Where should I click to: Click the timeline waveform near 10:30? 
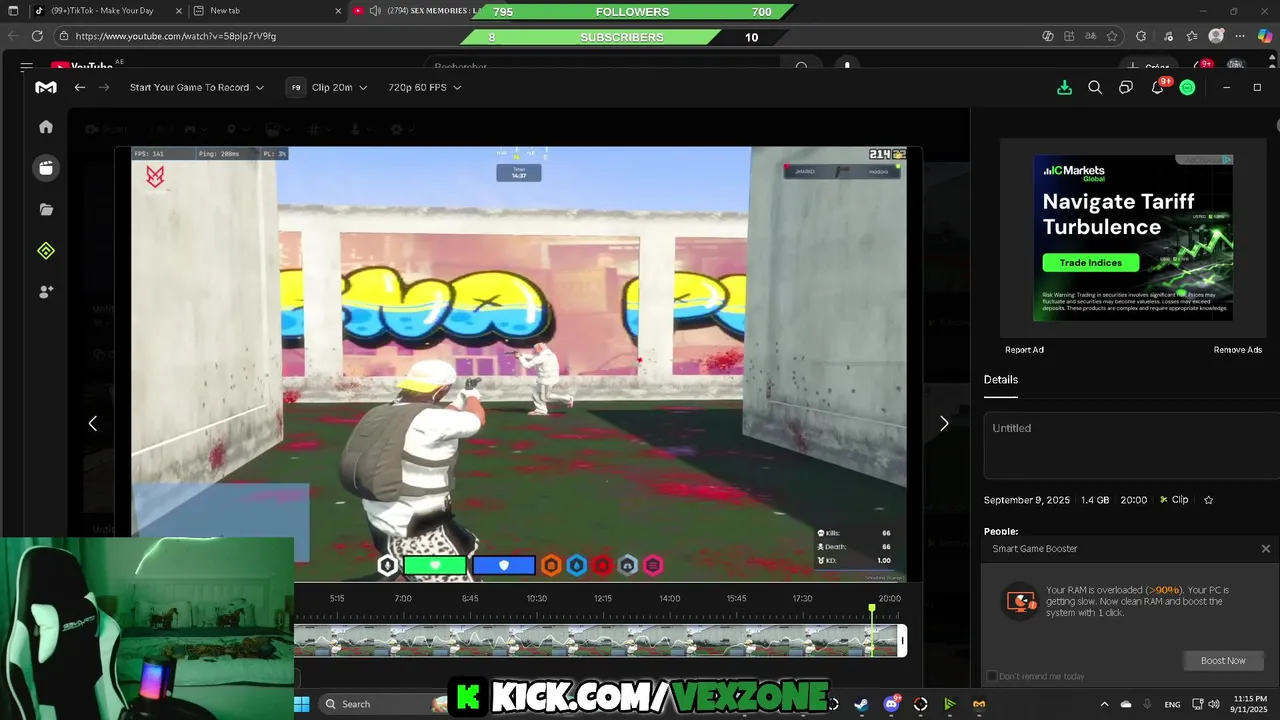(x=537, y=641)
